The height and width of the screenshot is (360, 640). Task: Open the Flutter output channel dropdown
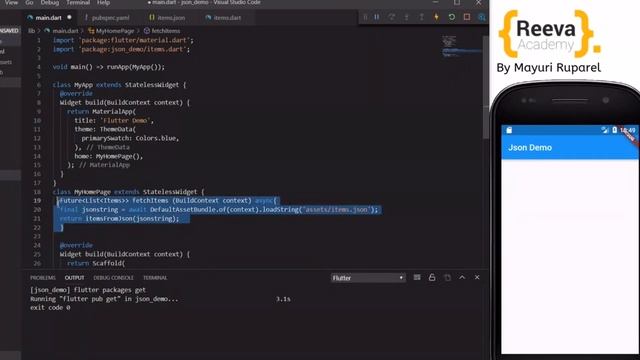tap(368, 278)
